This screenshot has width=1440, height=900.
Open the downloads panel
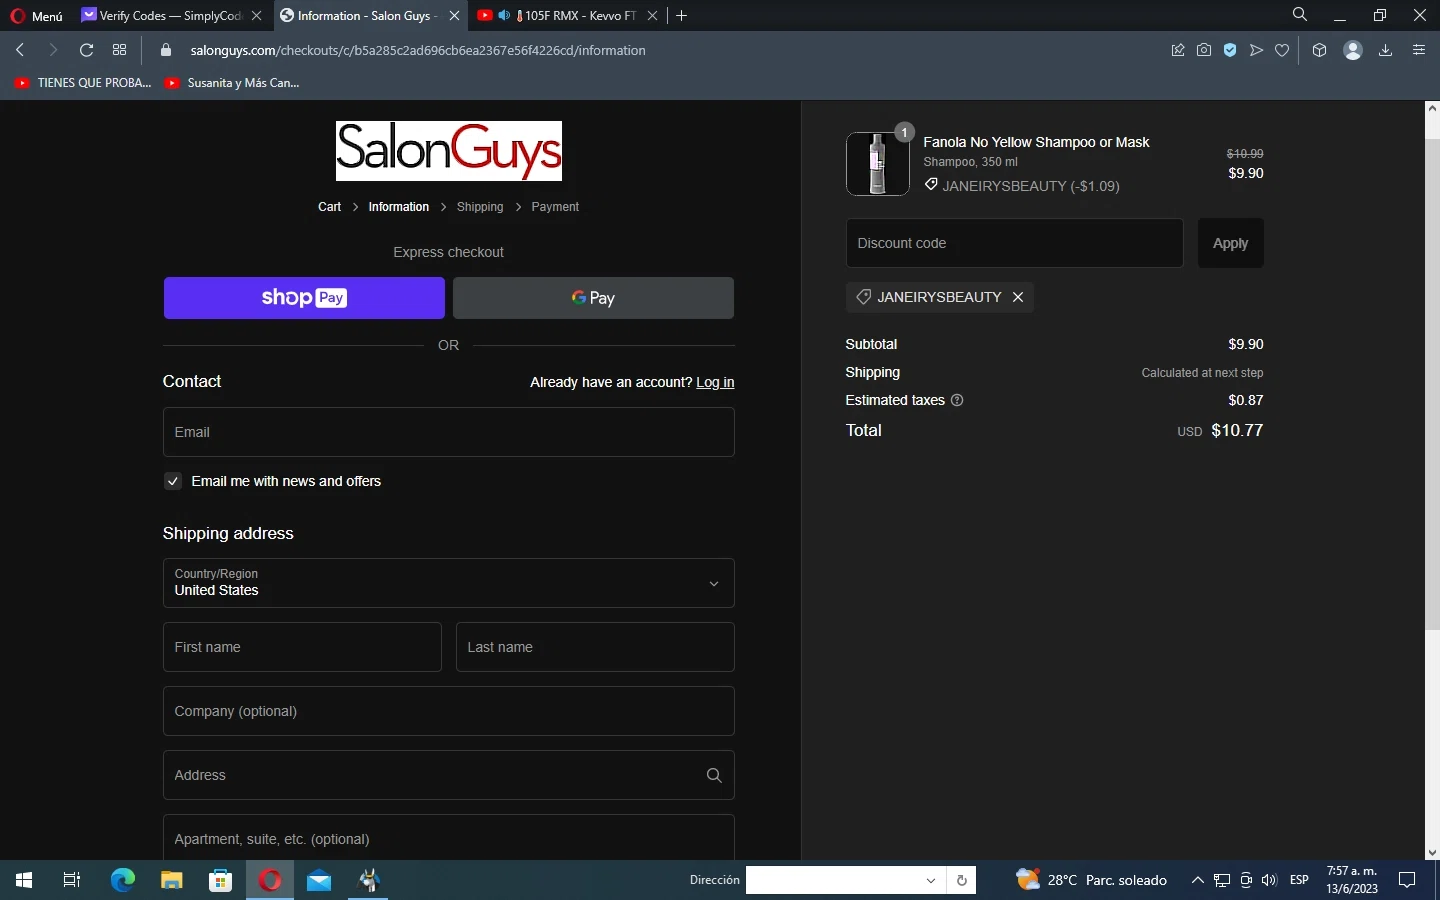coord(1385,50)
